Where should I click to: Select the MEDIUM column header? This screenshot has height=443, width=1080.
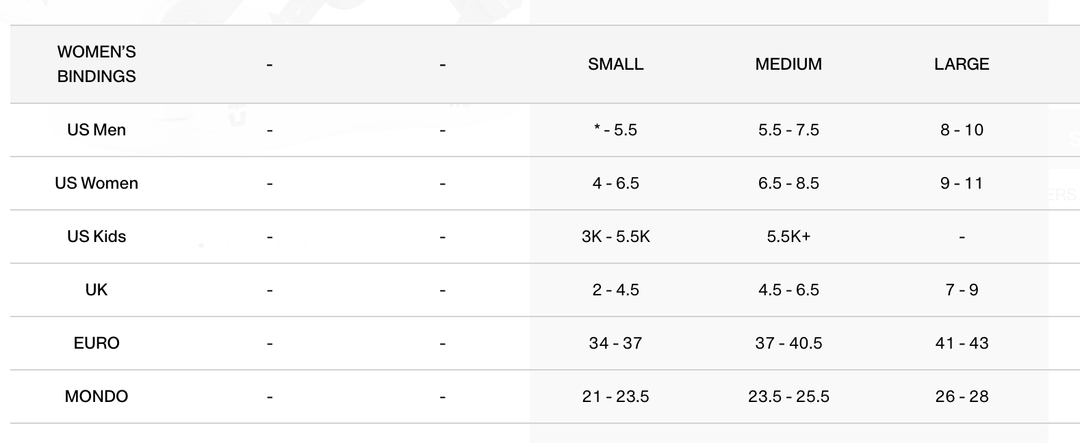[788, 64]
